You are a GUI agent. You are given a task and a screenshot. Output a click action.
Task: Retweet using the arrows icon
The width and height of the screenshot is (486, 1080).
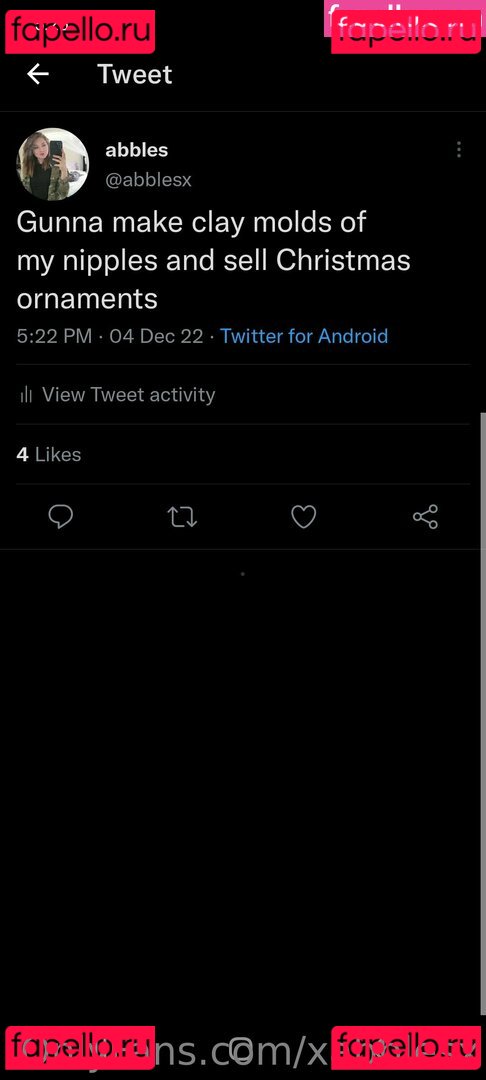coord(182,517)
